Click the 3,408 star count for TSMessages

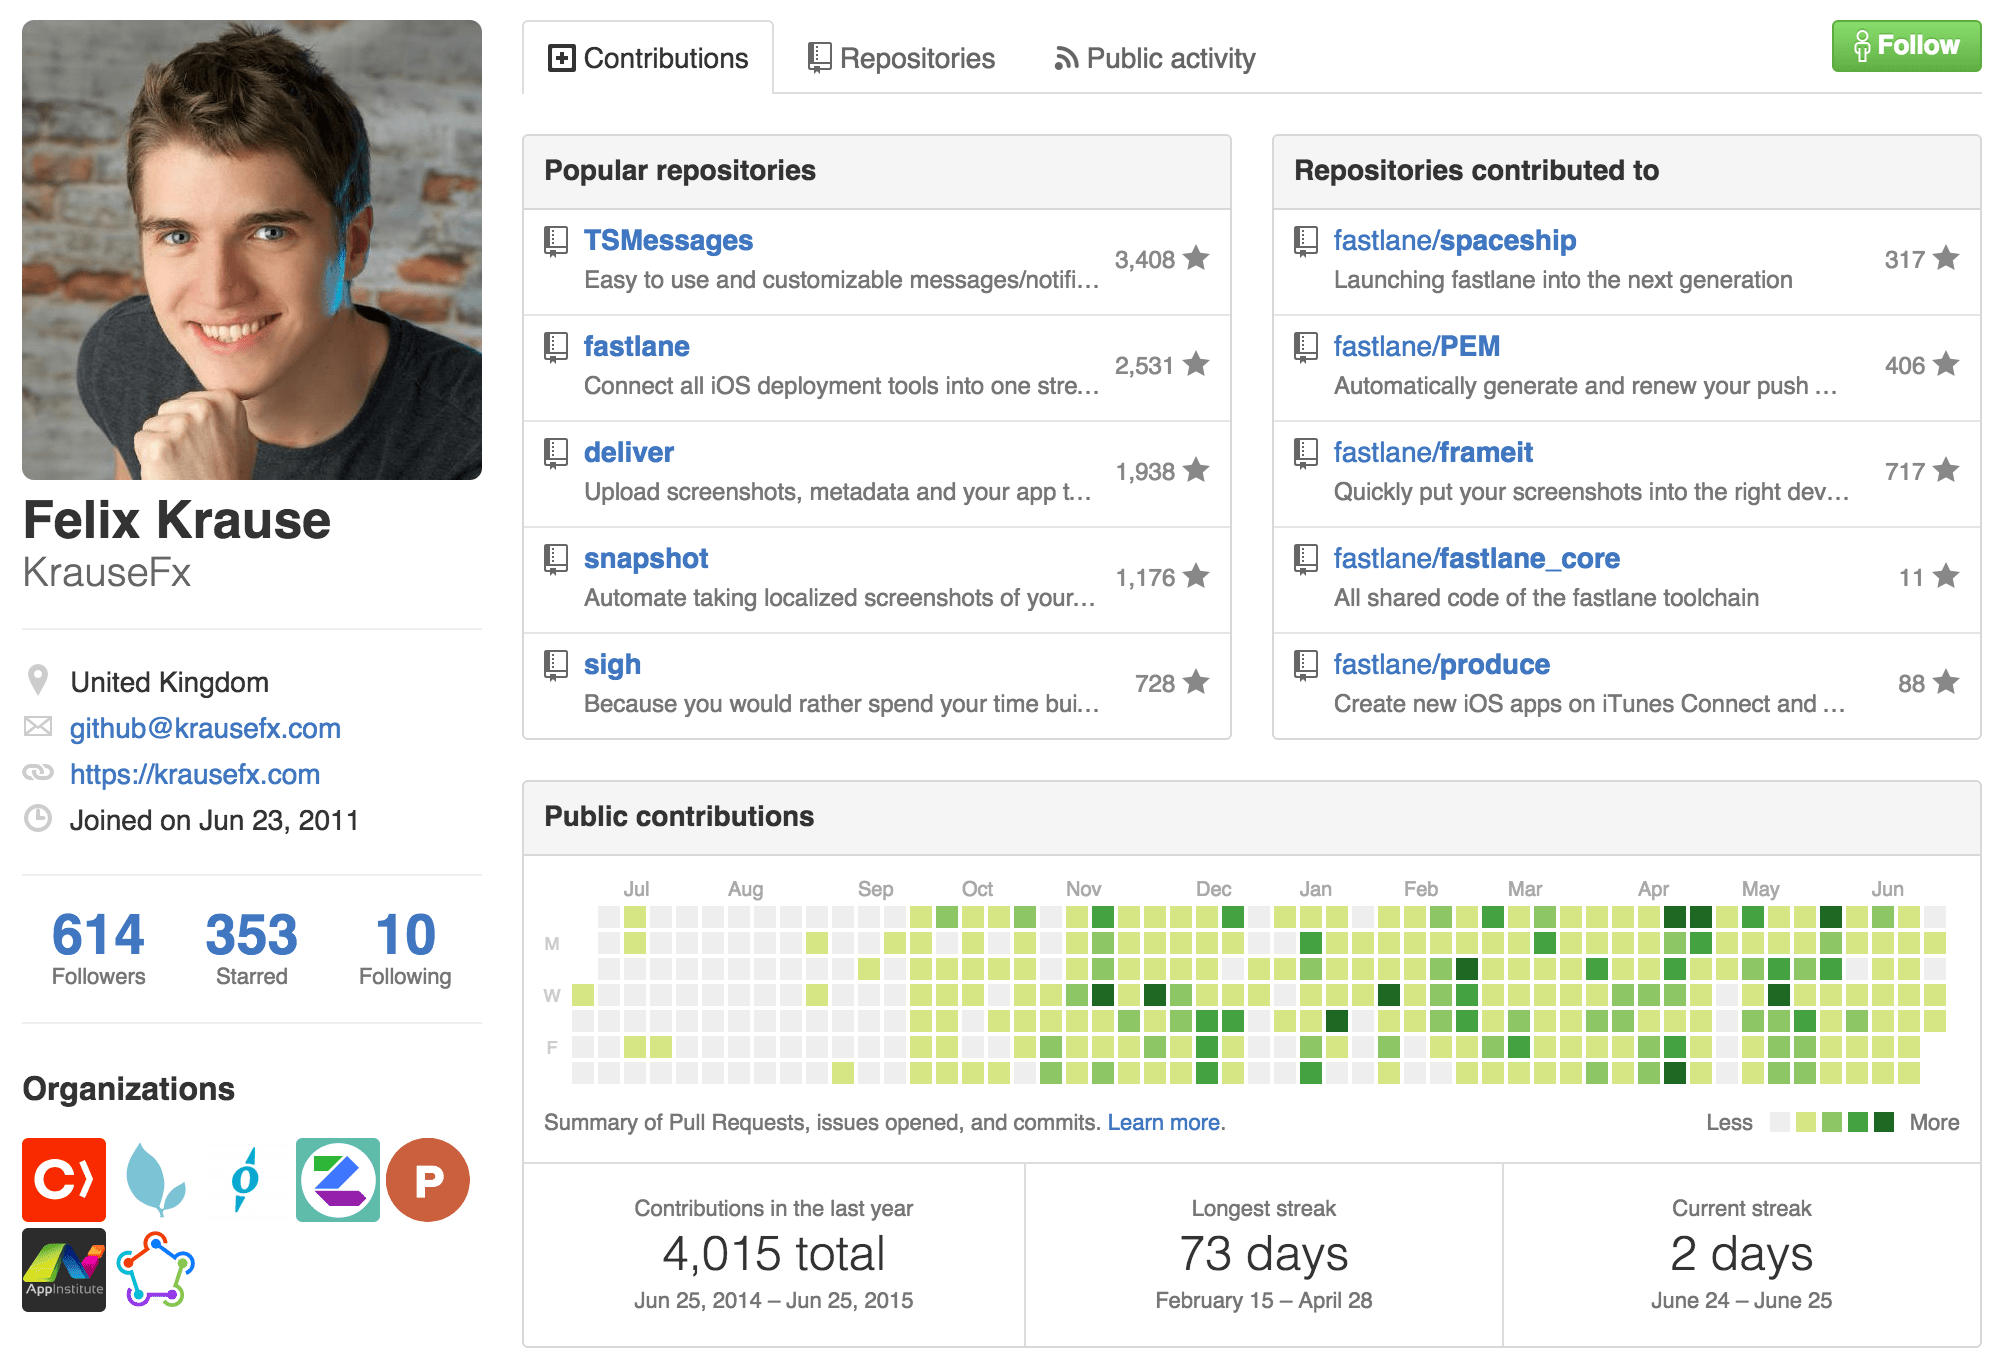[x=1145, y=260]
